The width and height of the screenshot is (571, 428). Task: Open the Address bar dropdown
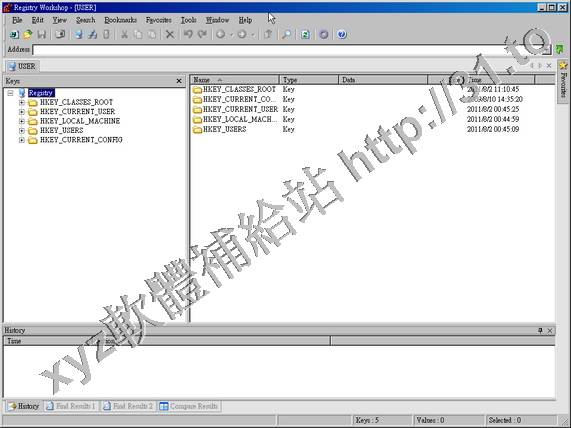(x=547, y=50)
